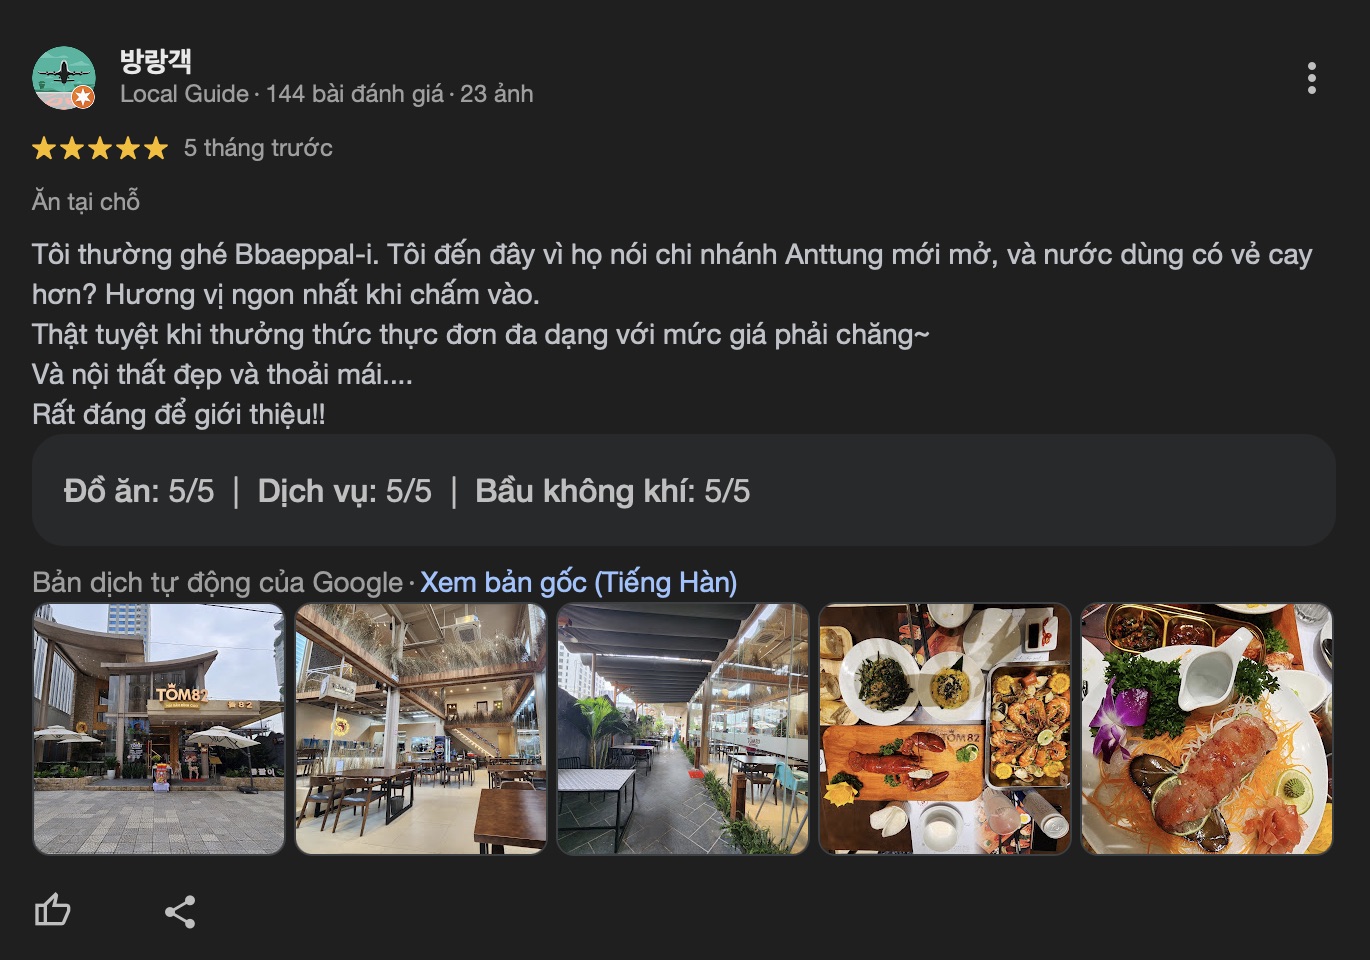
Task: Open overhead lobster and seafood table photo
Action: click(x=945, y=729)
